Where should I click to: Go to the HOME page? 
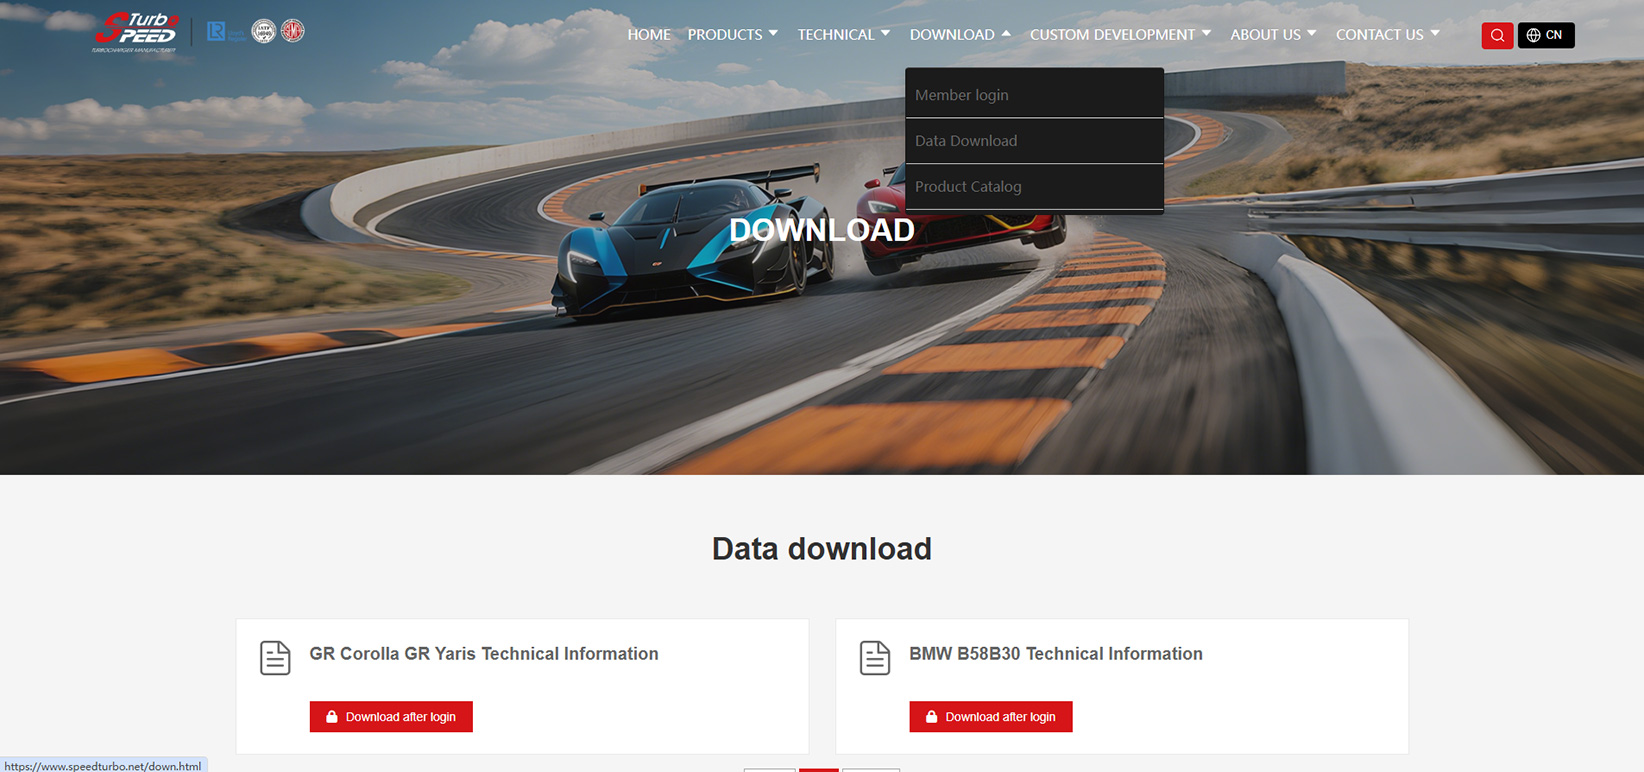coord(649,34)
